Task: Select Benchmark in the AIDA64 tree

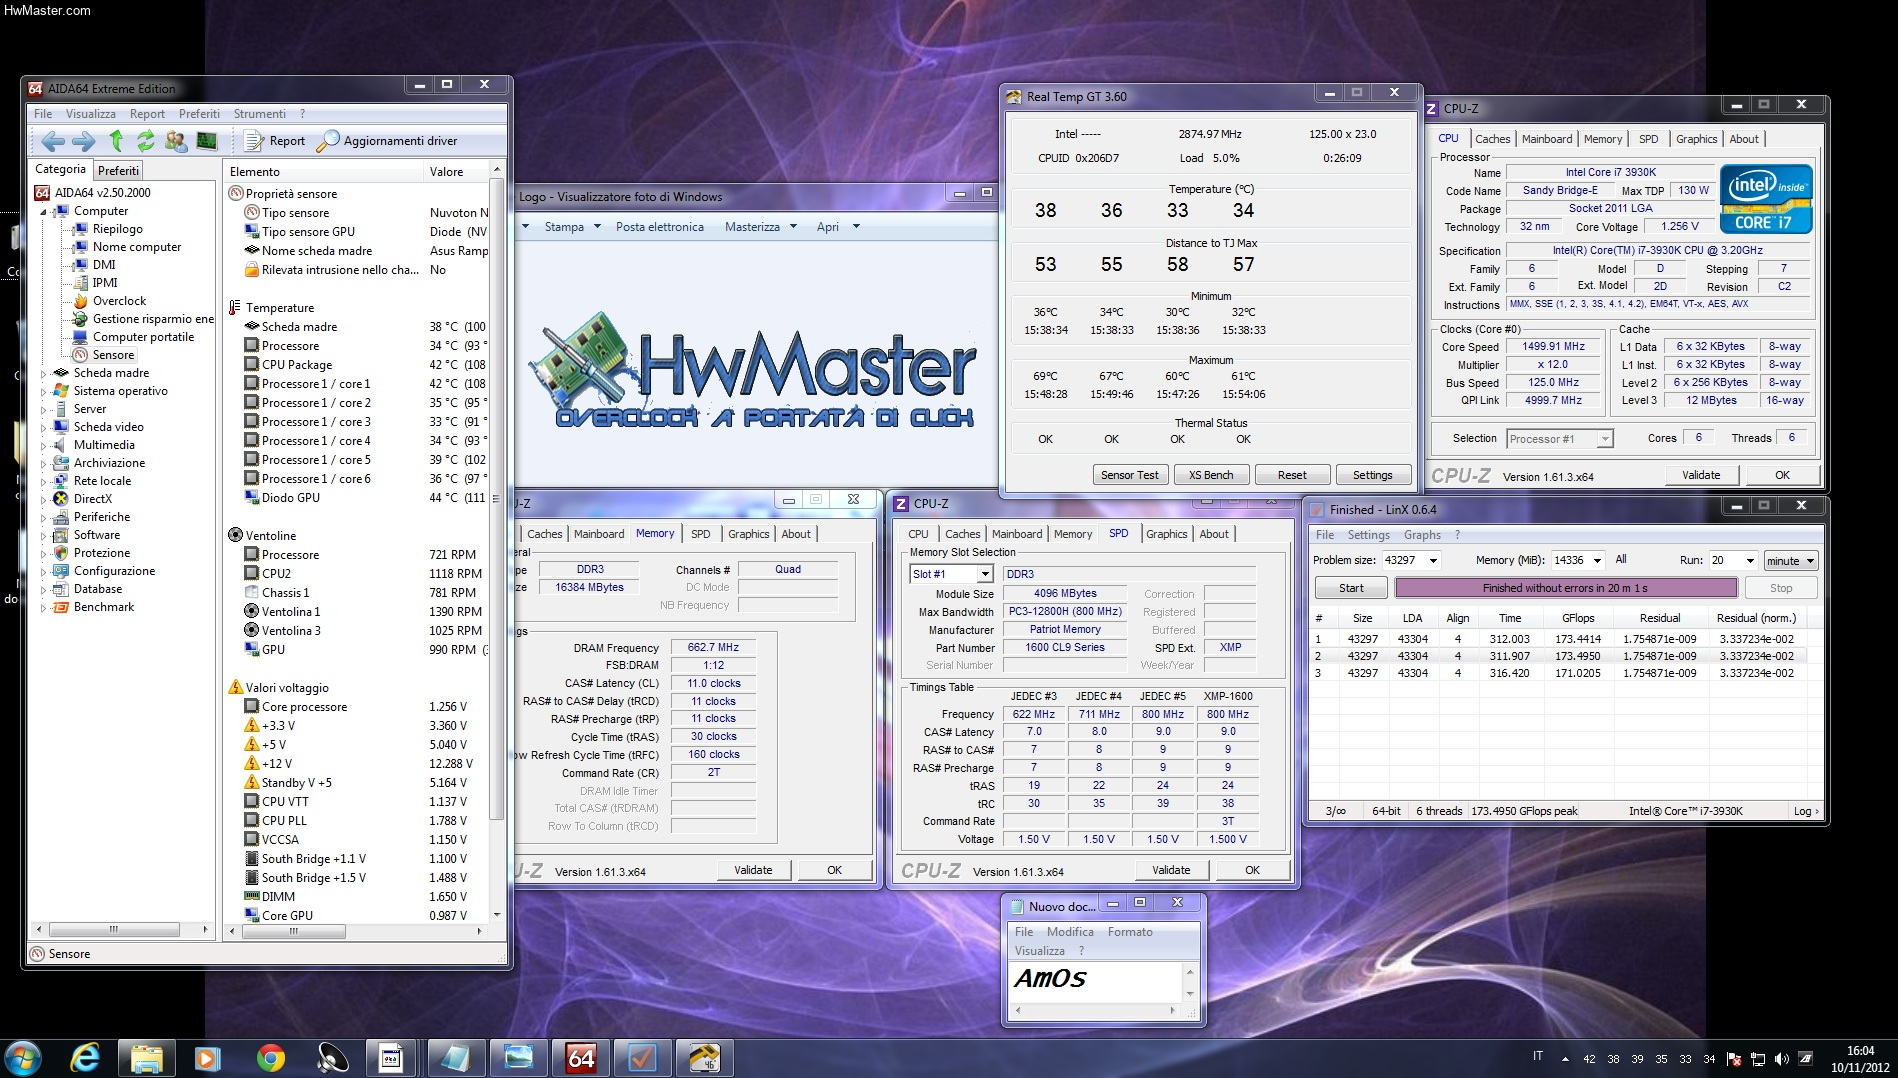Action: [103, 607]
